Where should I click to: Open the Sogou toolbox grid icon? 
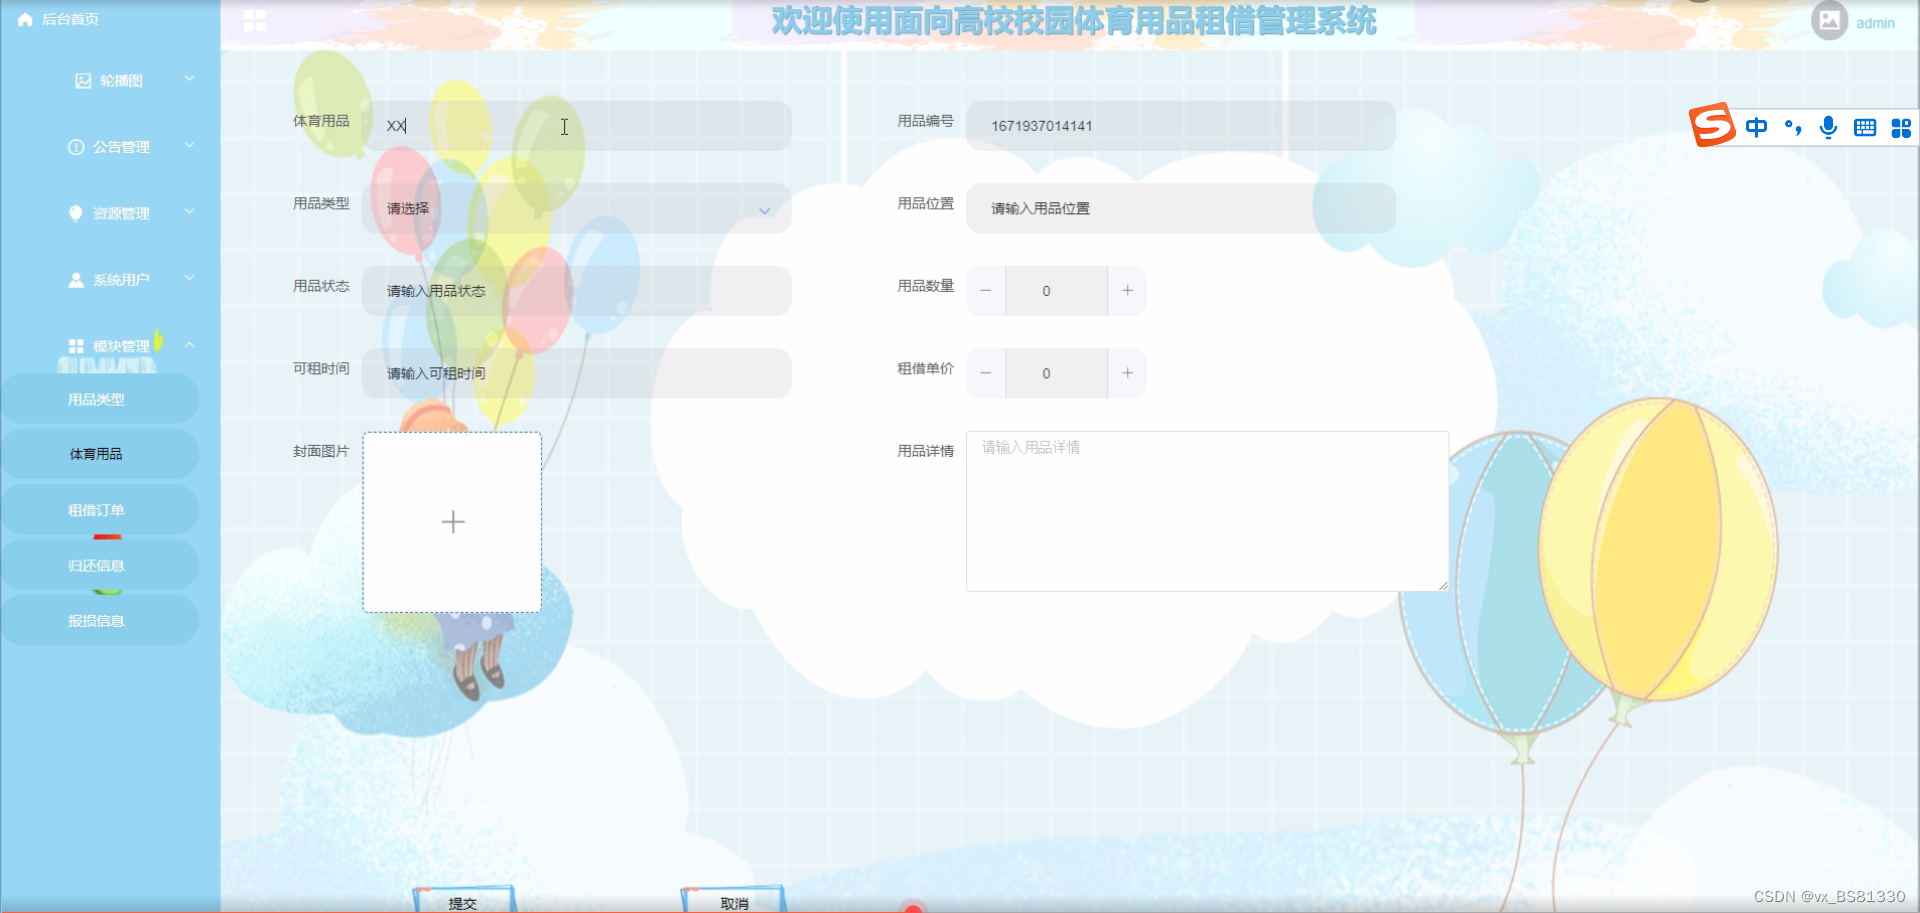click(x=1901, y=127)
